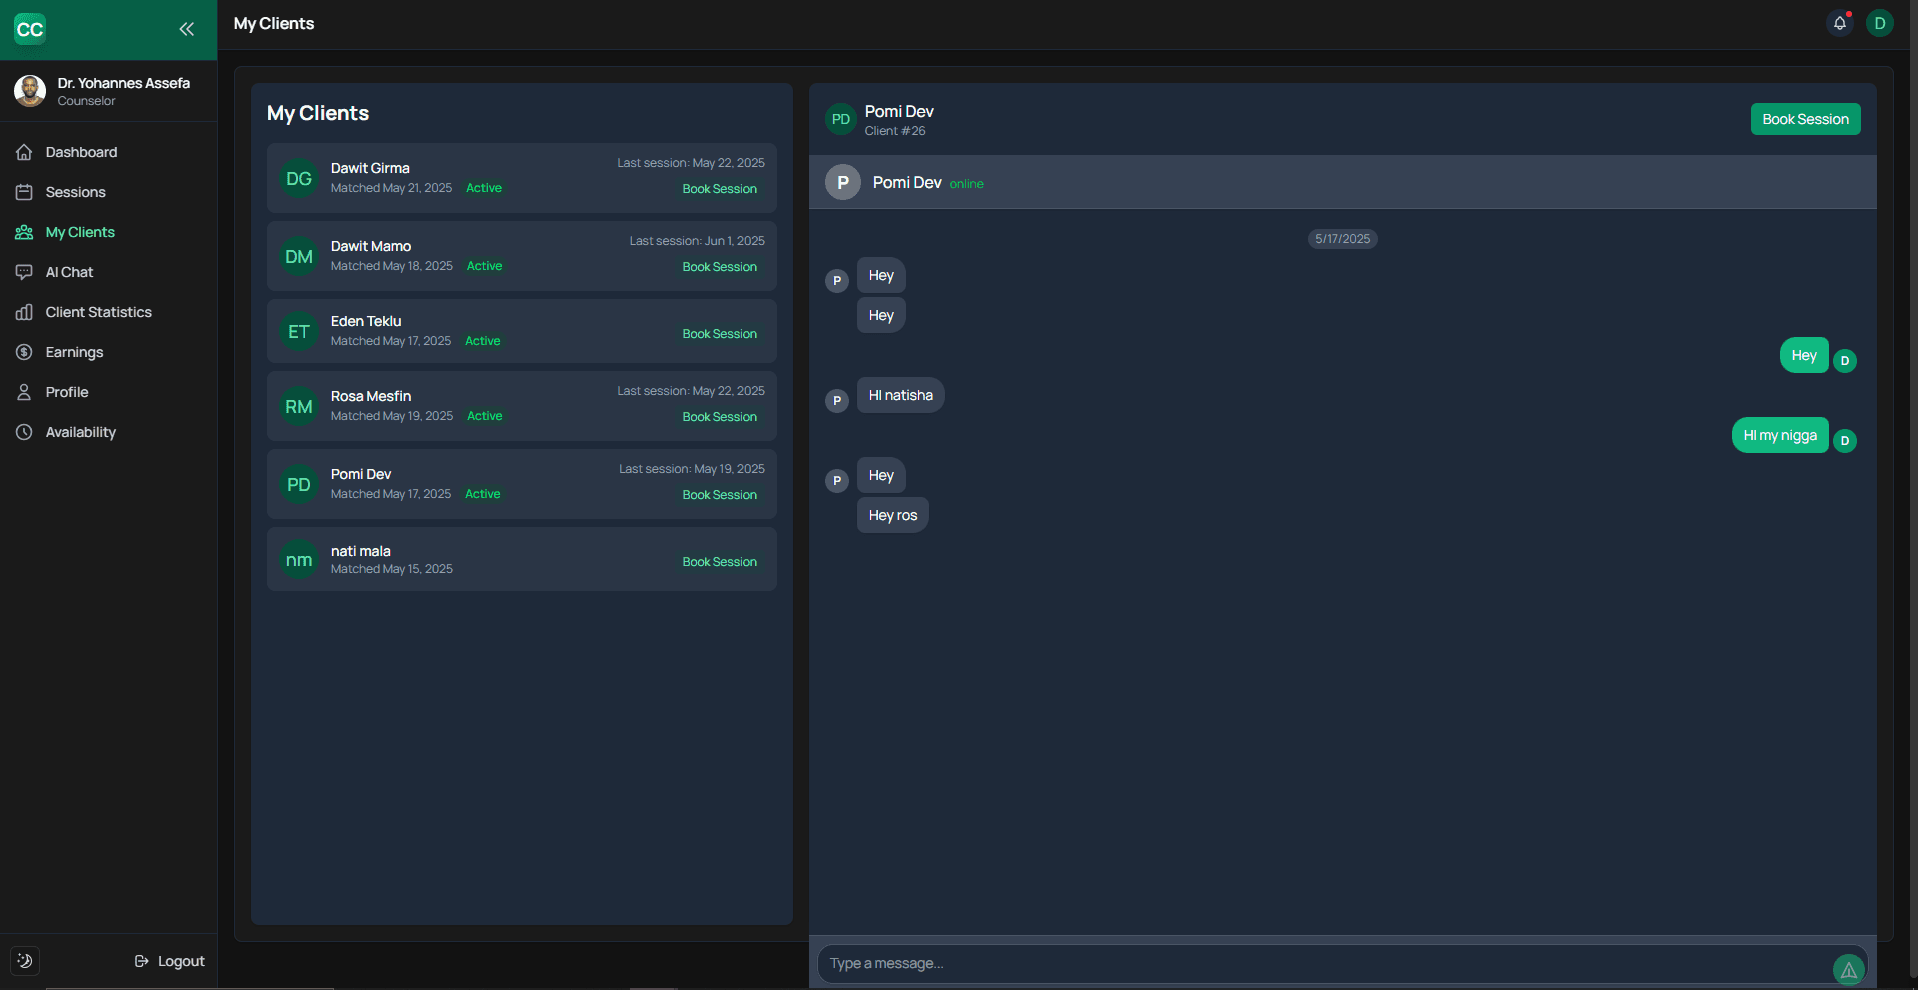
Task: Select Dashboard in the sidebar
Action: (x=81, y=152)
